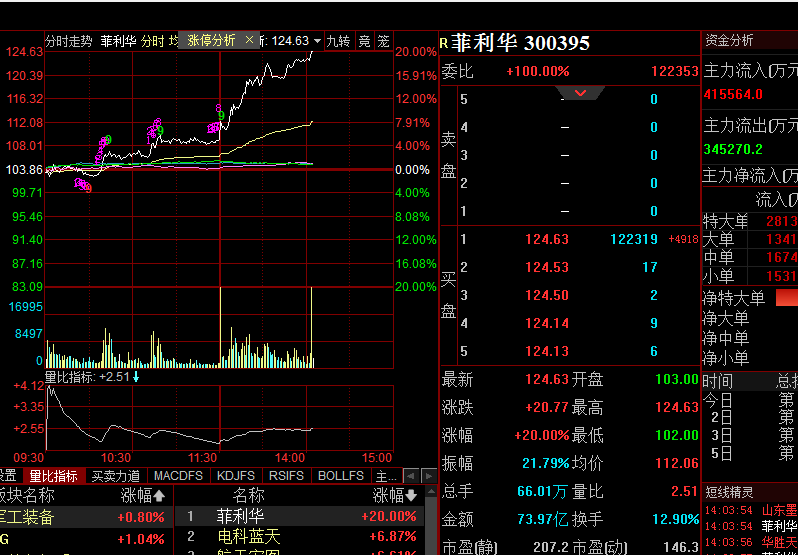Click the scrollbar up arrow of stock list
This screenshot has height=555, width=798.
point(431,491)
